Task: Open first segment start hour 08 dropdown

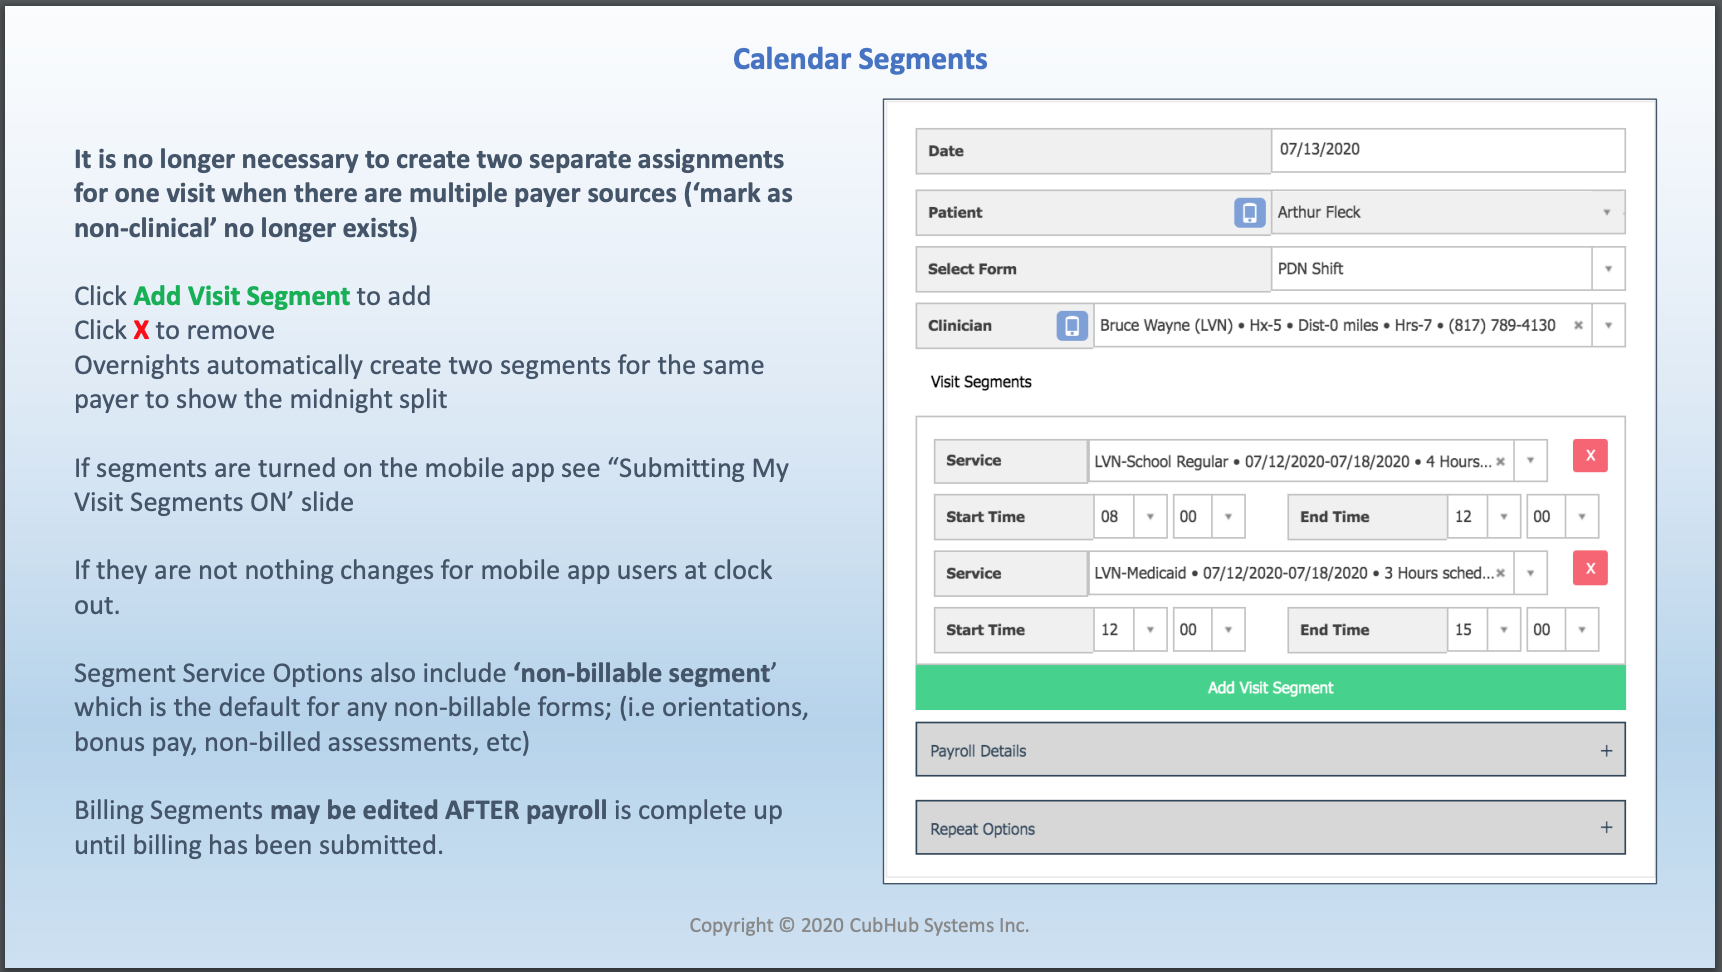Action: point(1150,517)
